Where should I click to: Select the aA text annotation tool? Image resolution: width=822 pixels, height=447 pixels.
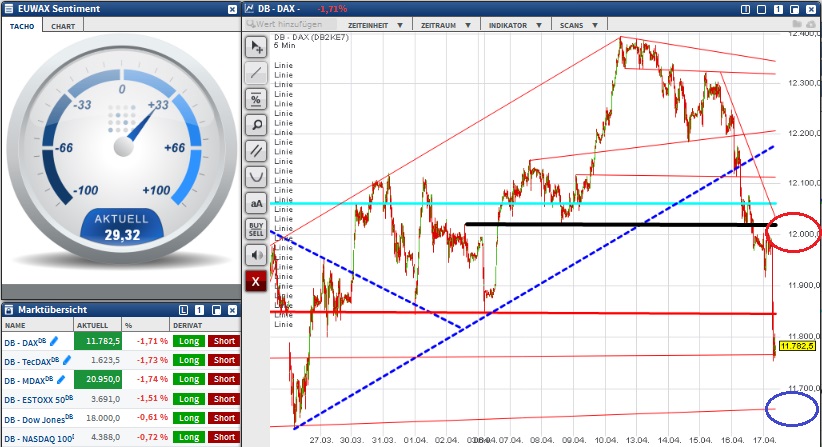pyautogui.click(x=256, y=203)
